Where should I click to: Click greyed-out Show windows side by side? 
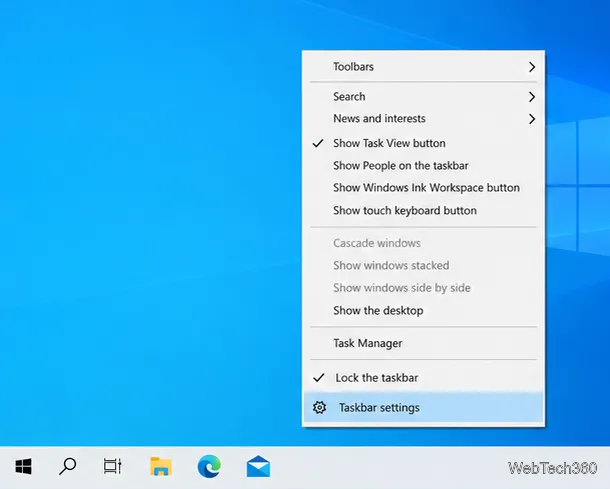(x=423, y=288)
